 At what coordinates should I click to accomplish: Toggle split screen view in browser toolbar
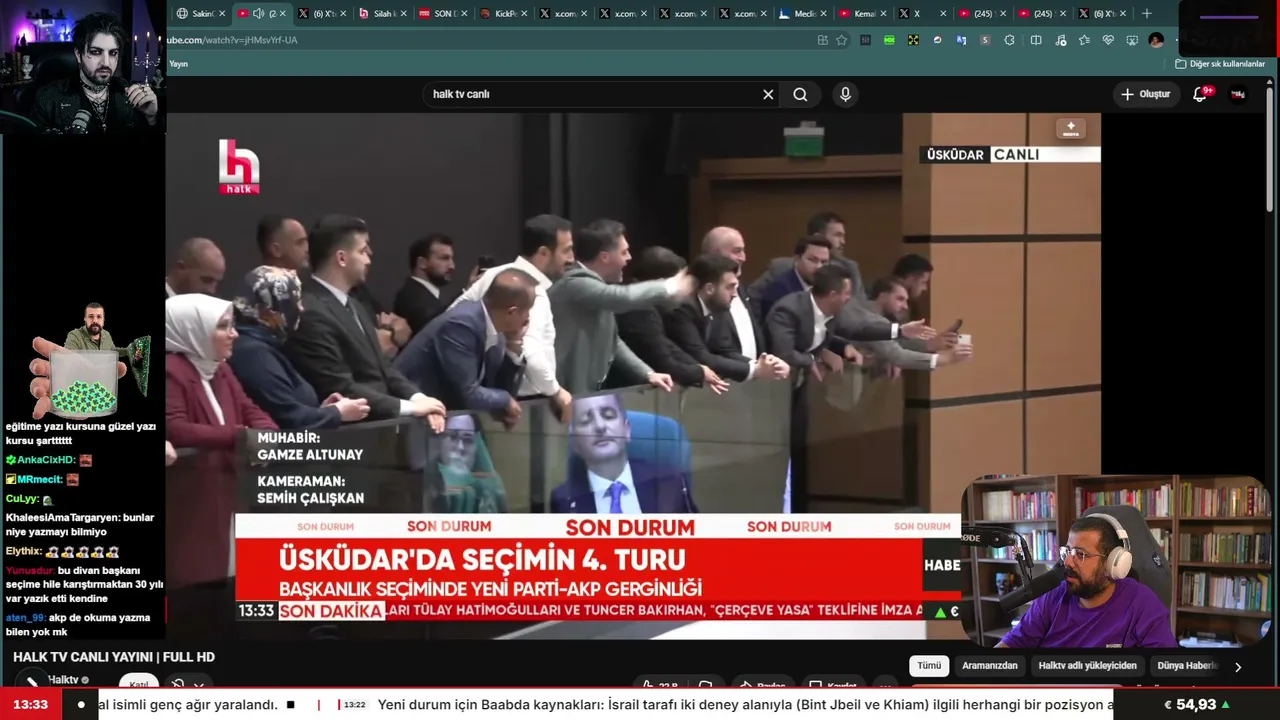[1036, 40]
